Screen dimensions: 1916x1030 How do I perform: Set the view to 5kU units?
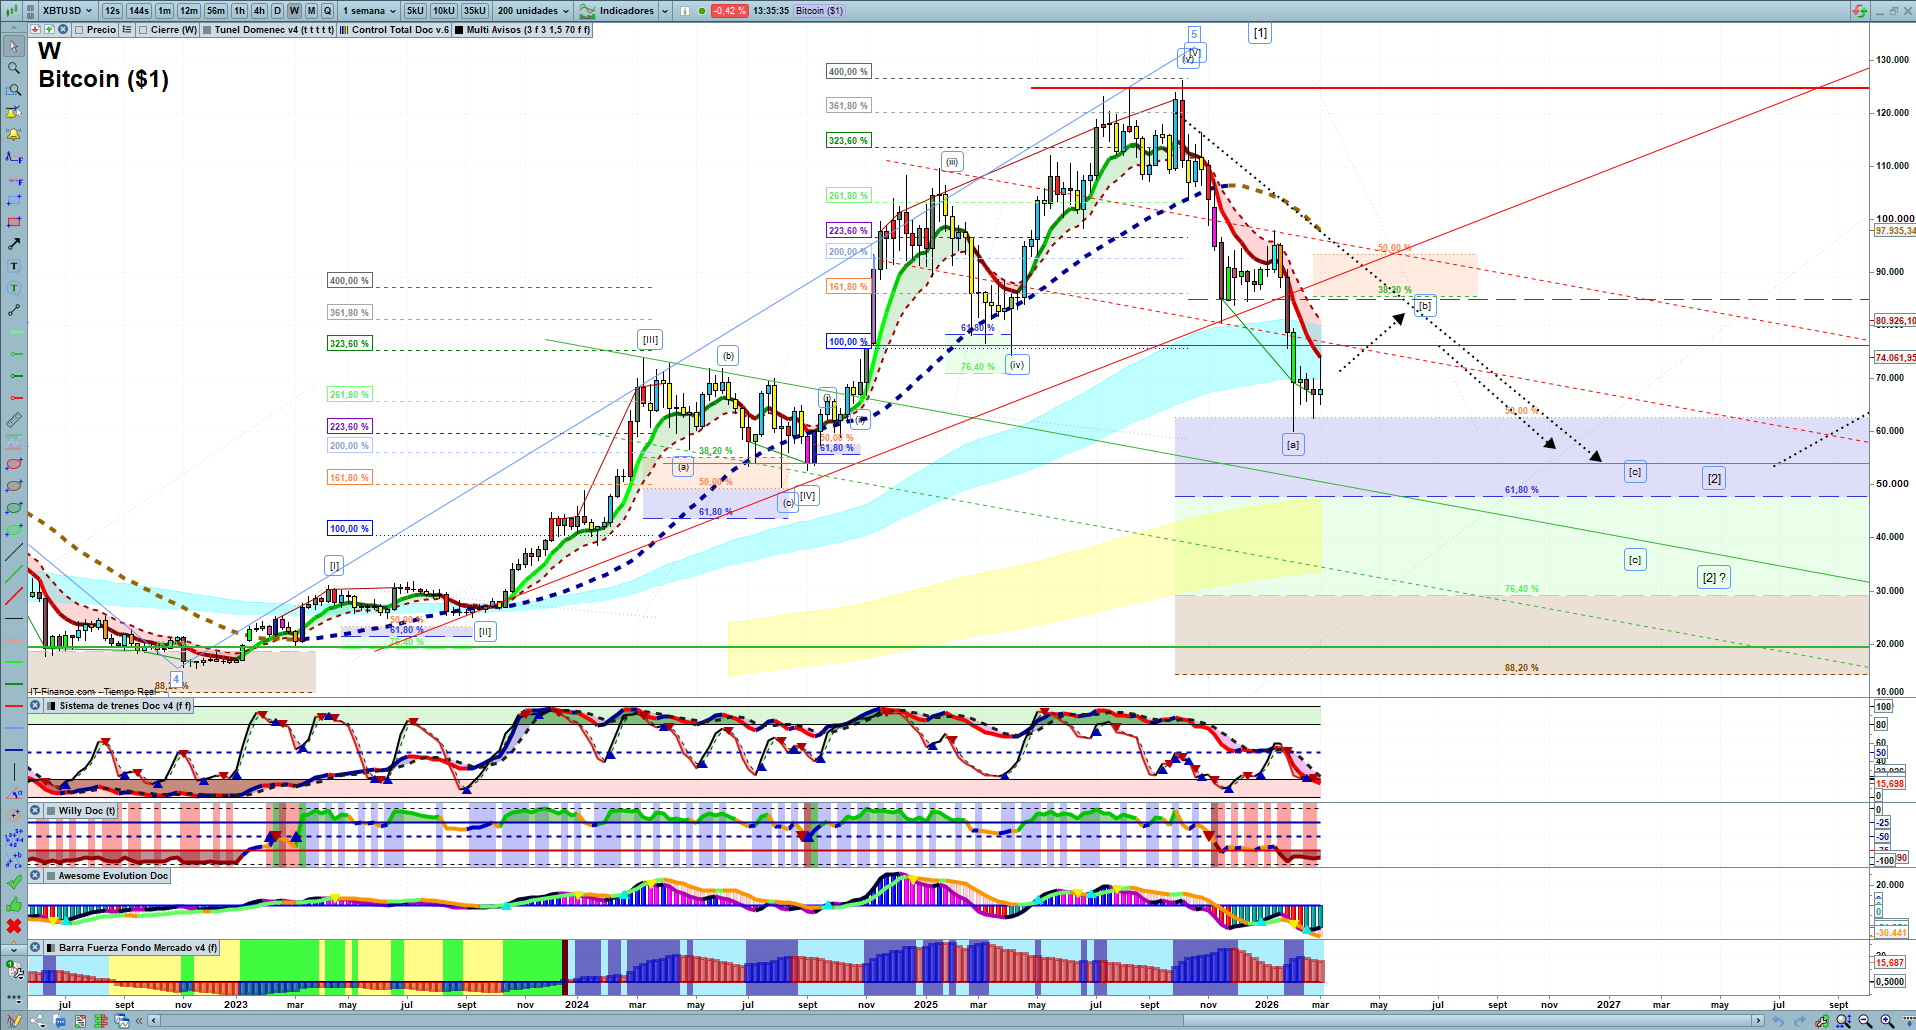pos(415,11)
